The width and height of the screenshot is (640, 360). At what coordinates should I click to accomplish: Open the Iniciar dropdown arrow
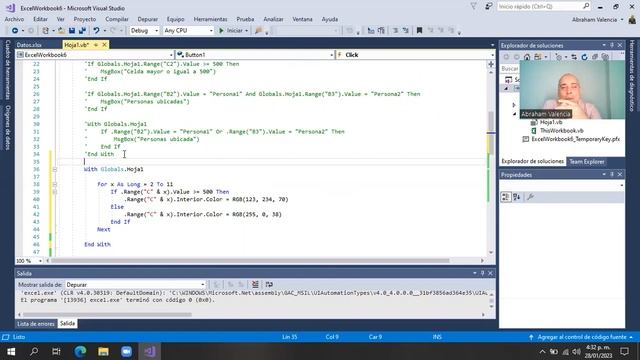[x=247, y=31]
